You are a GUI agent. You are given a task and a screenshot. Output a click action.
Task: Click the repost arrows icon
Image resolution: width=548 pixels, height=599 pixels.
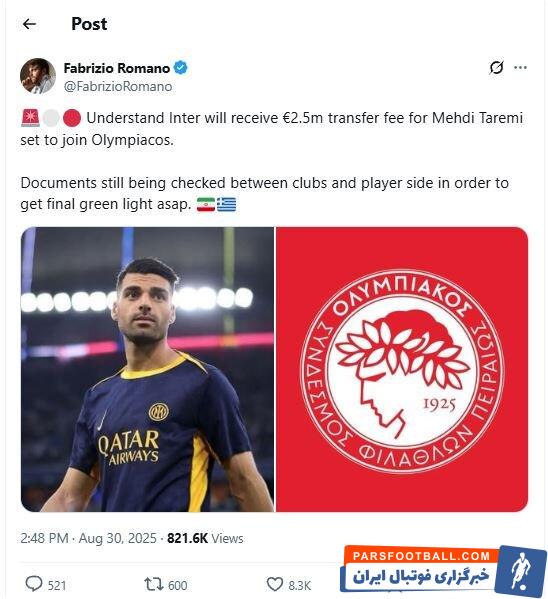pos(154,584)
